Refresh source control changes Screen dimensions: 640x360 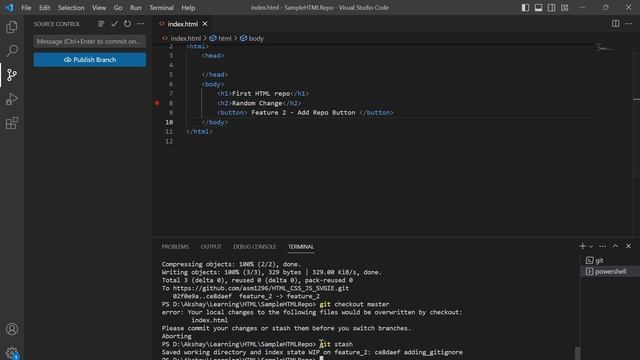[127, 24]
